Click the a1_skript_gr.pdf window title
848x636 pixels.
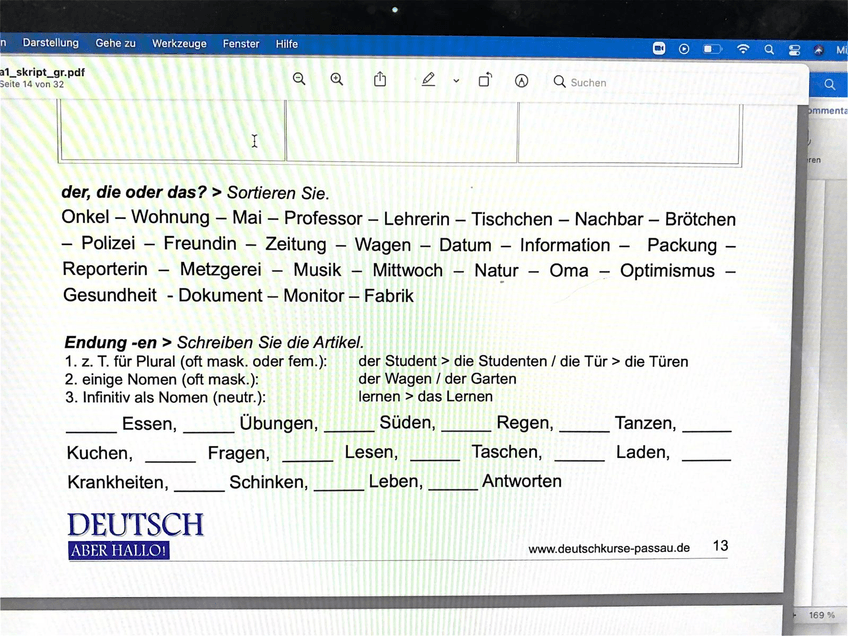click(42, 72)
